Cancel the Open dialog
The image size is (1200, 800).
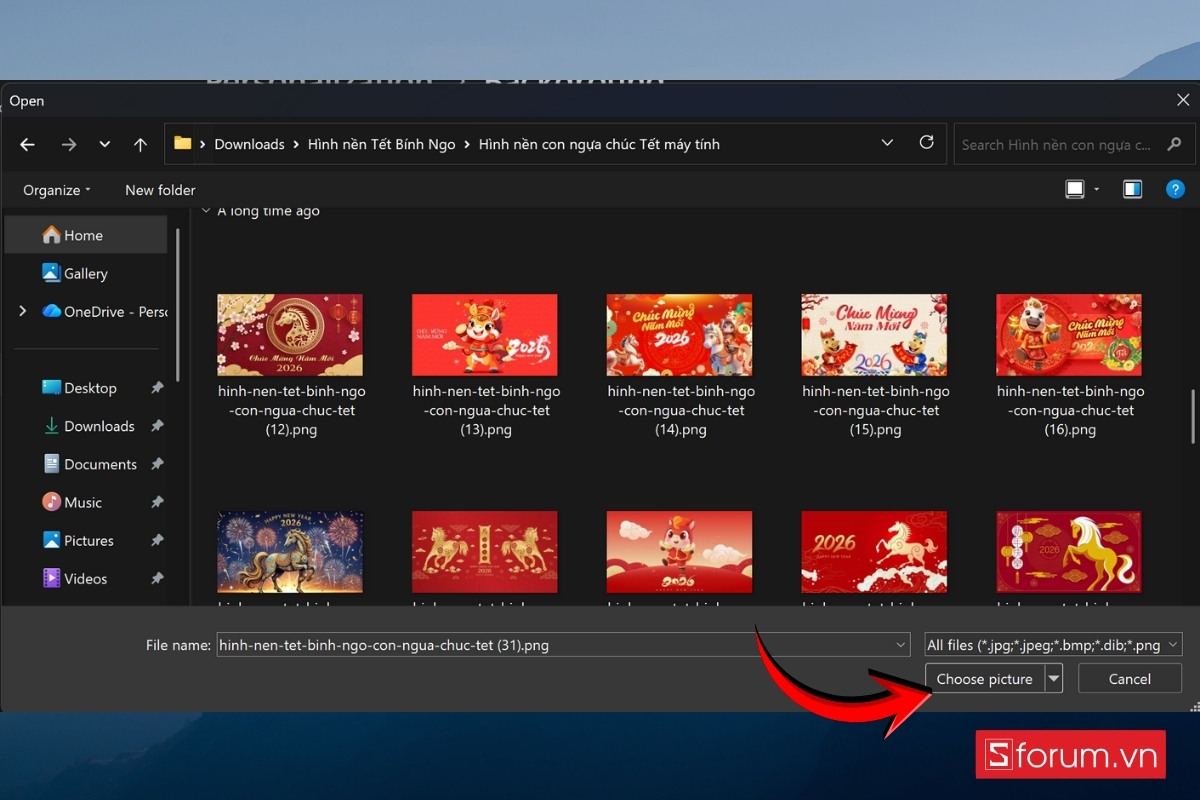coord(1129,678)
